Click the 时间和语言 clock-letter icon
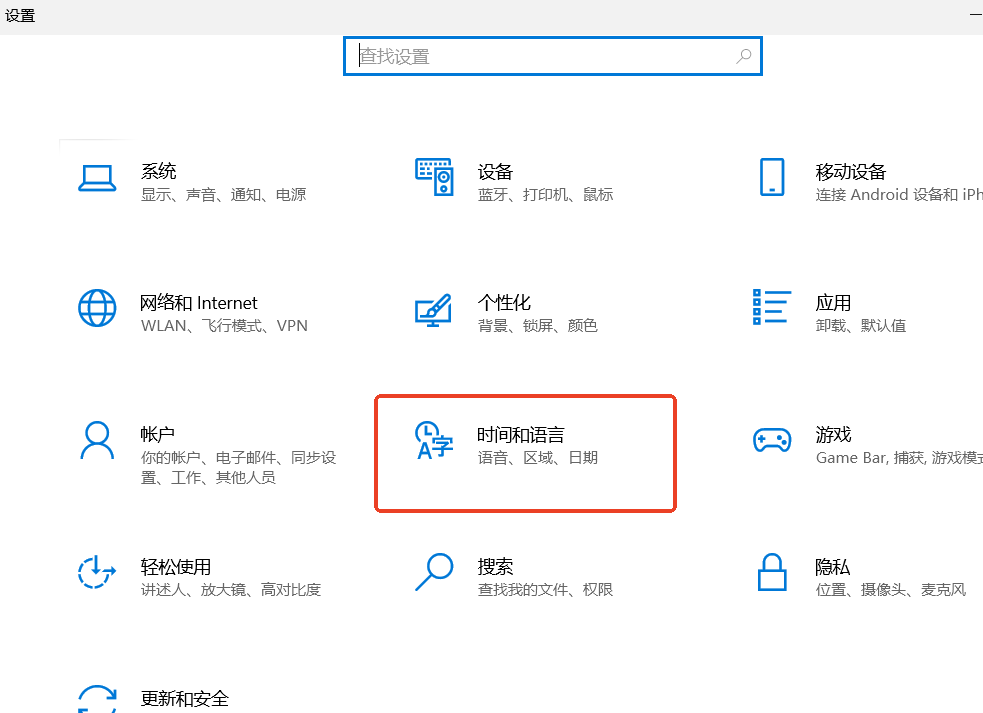 click(434, 441)
